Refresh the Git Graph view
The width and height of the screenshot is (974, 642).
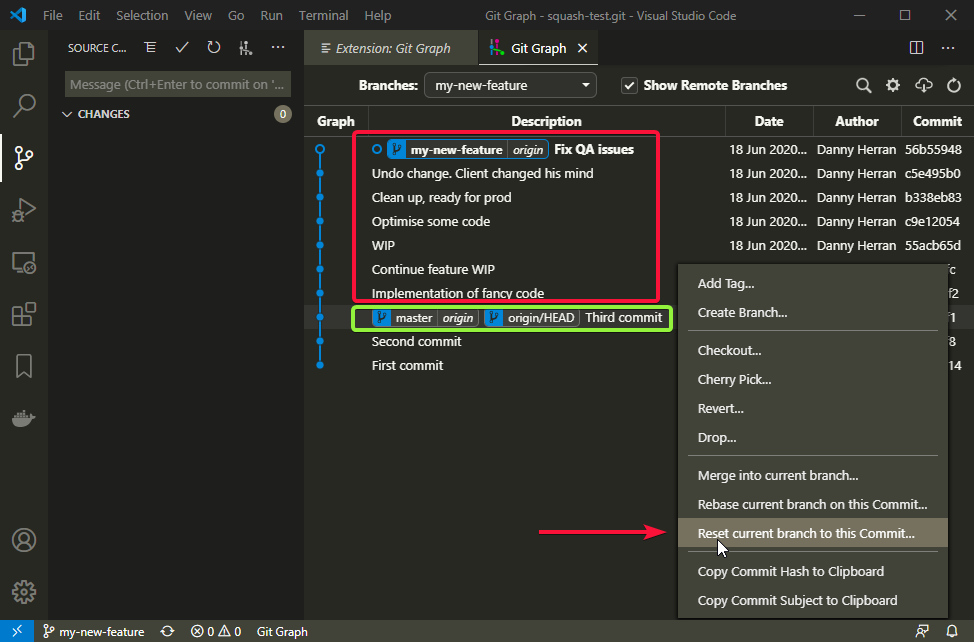point(953,85)
